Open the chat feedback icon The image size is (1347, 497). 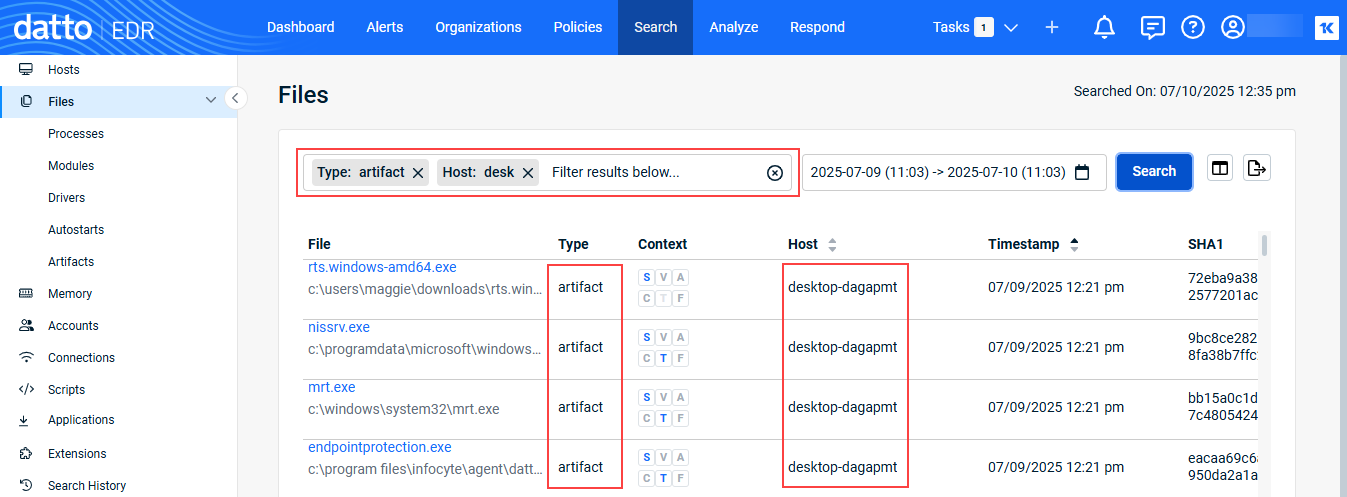coord(1152,28)
